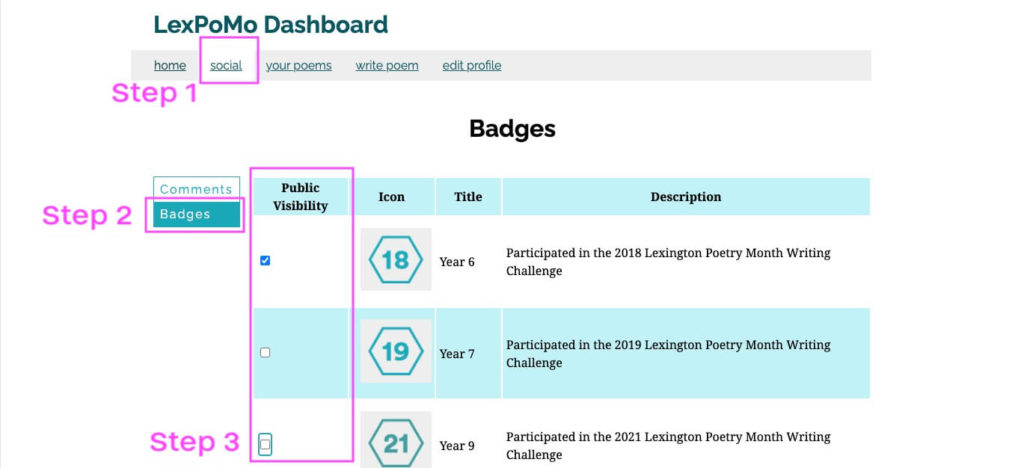Image resolution: width=1024 pixels, height=468 pixels.
Task: Click the LexPoMo Dashboard title
Action: tap(271, 24)
